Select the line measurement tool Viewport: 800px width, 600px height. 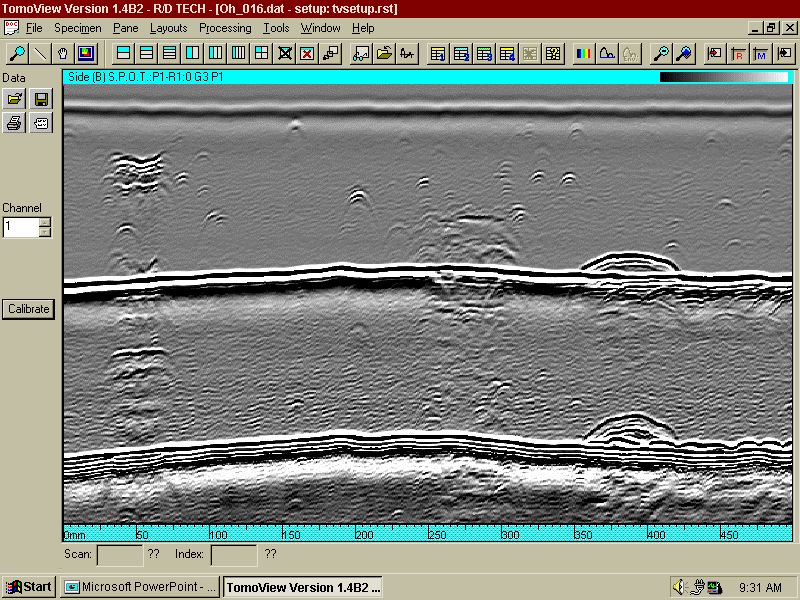coord(40,53)
